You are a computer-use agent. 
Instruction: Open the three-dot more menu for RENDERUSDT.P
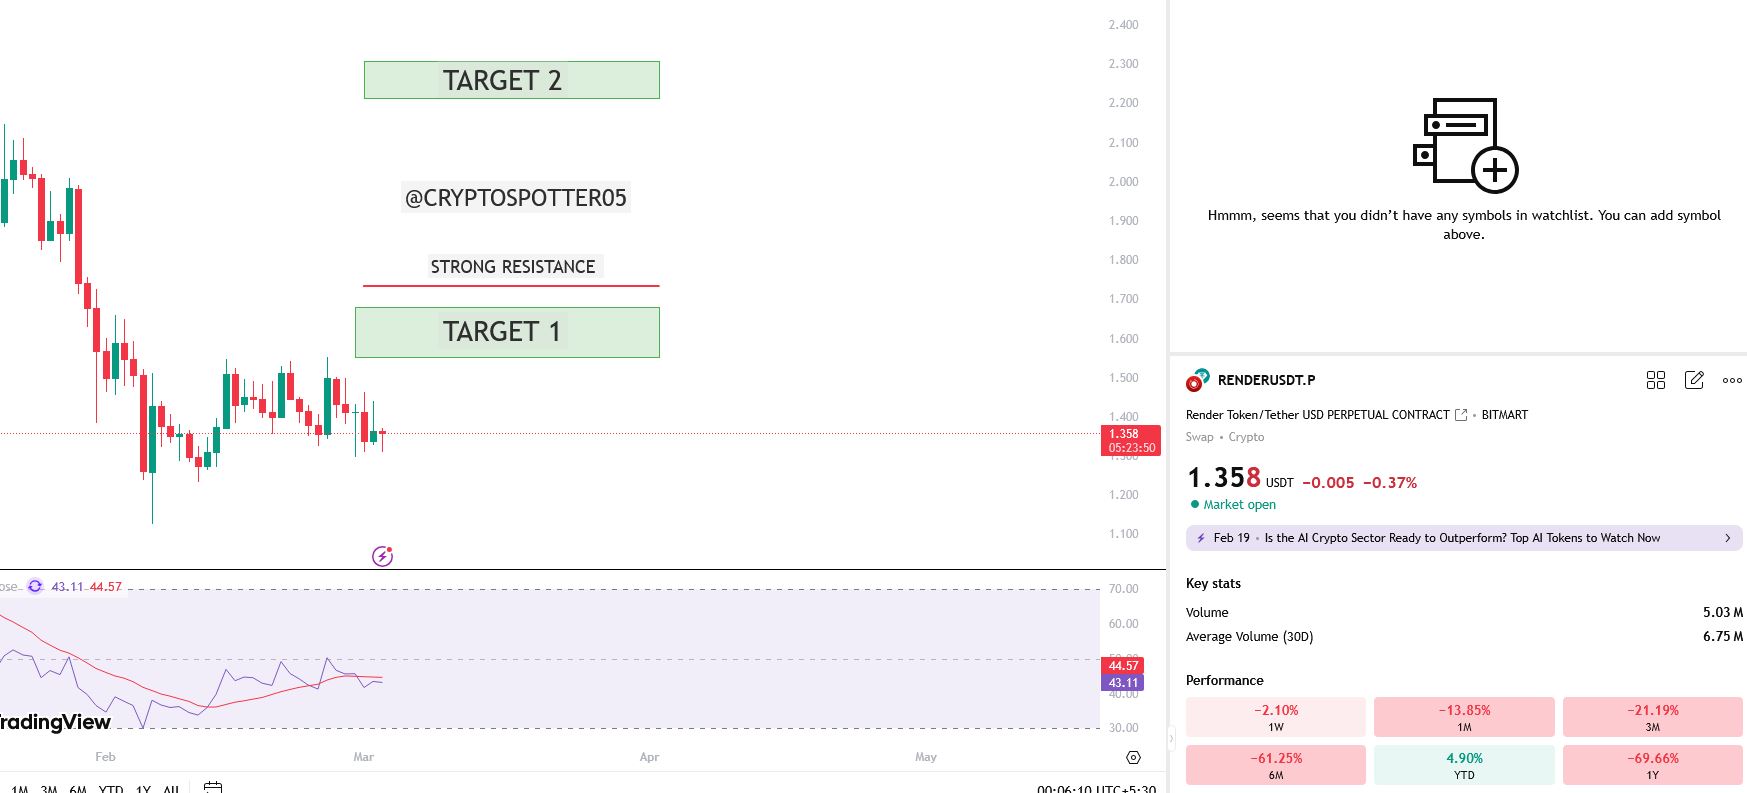point(1732,380)
